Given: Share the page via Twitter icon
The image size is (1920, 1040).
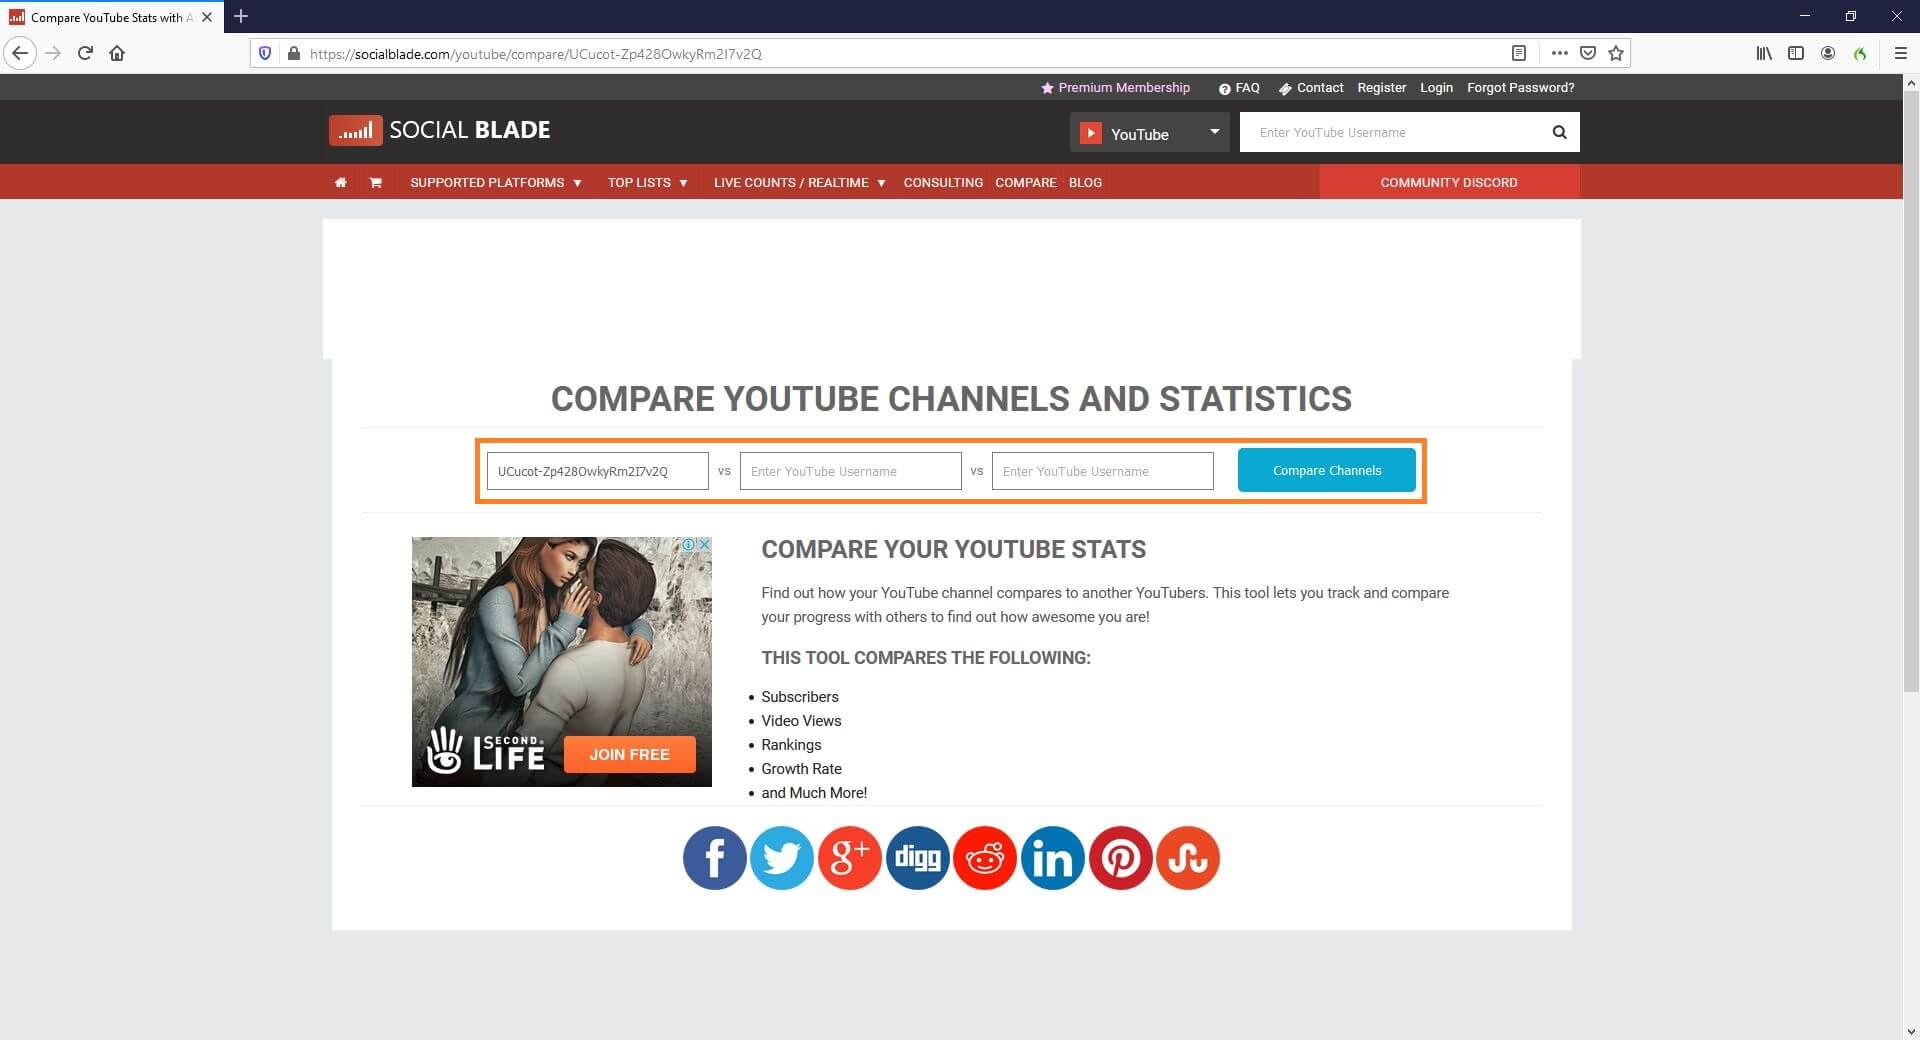Looking at the screenshot, I should click(x=782, y=858).
